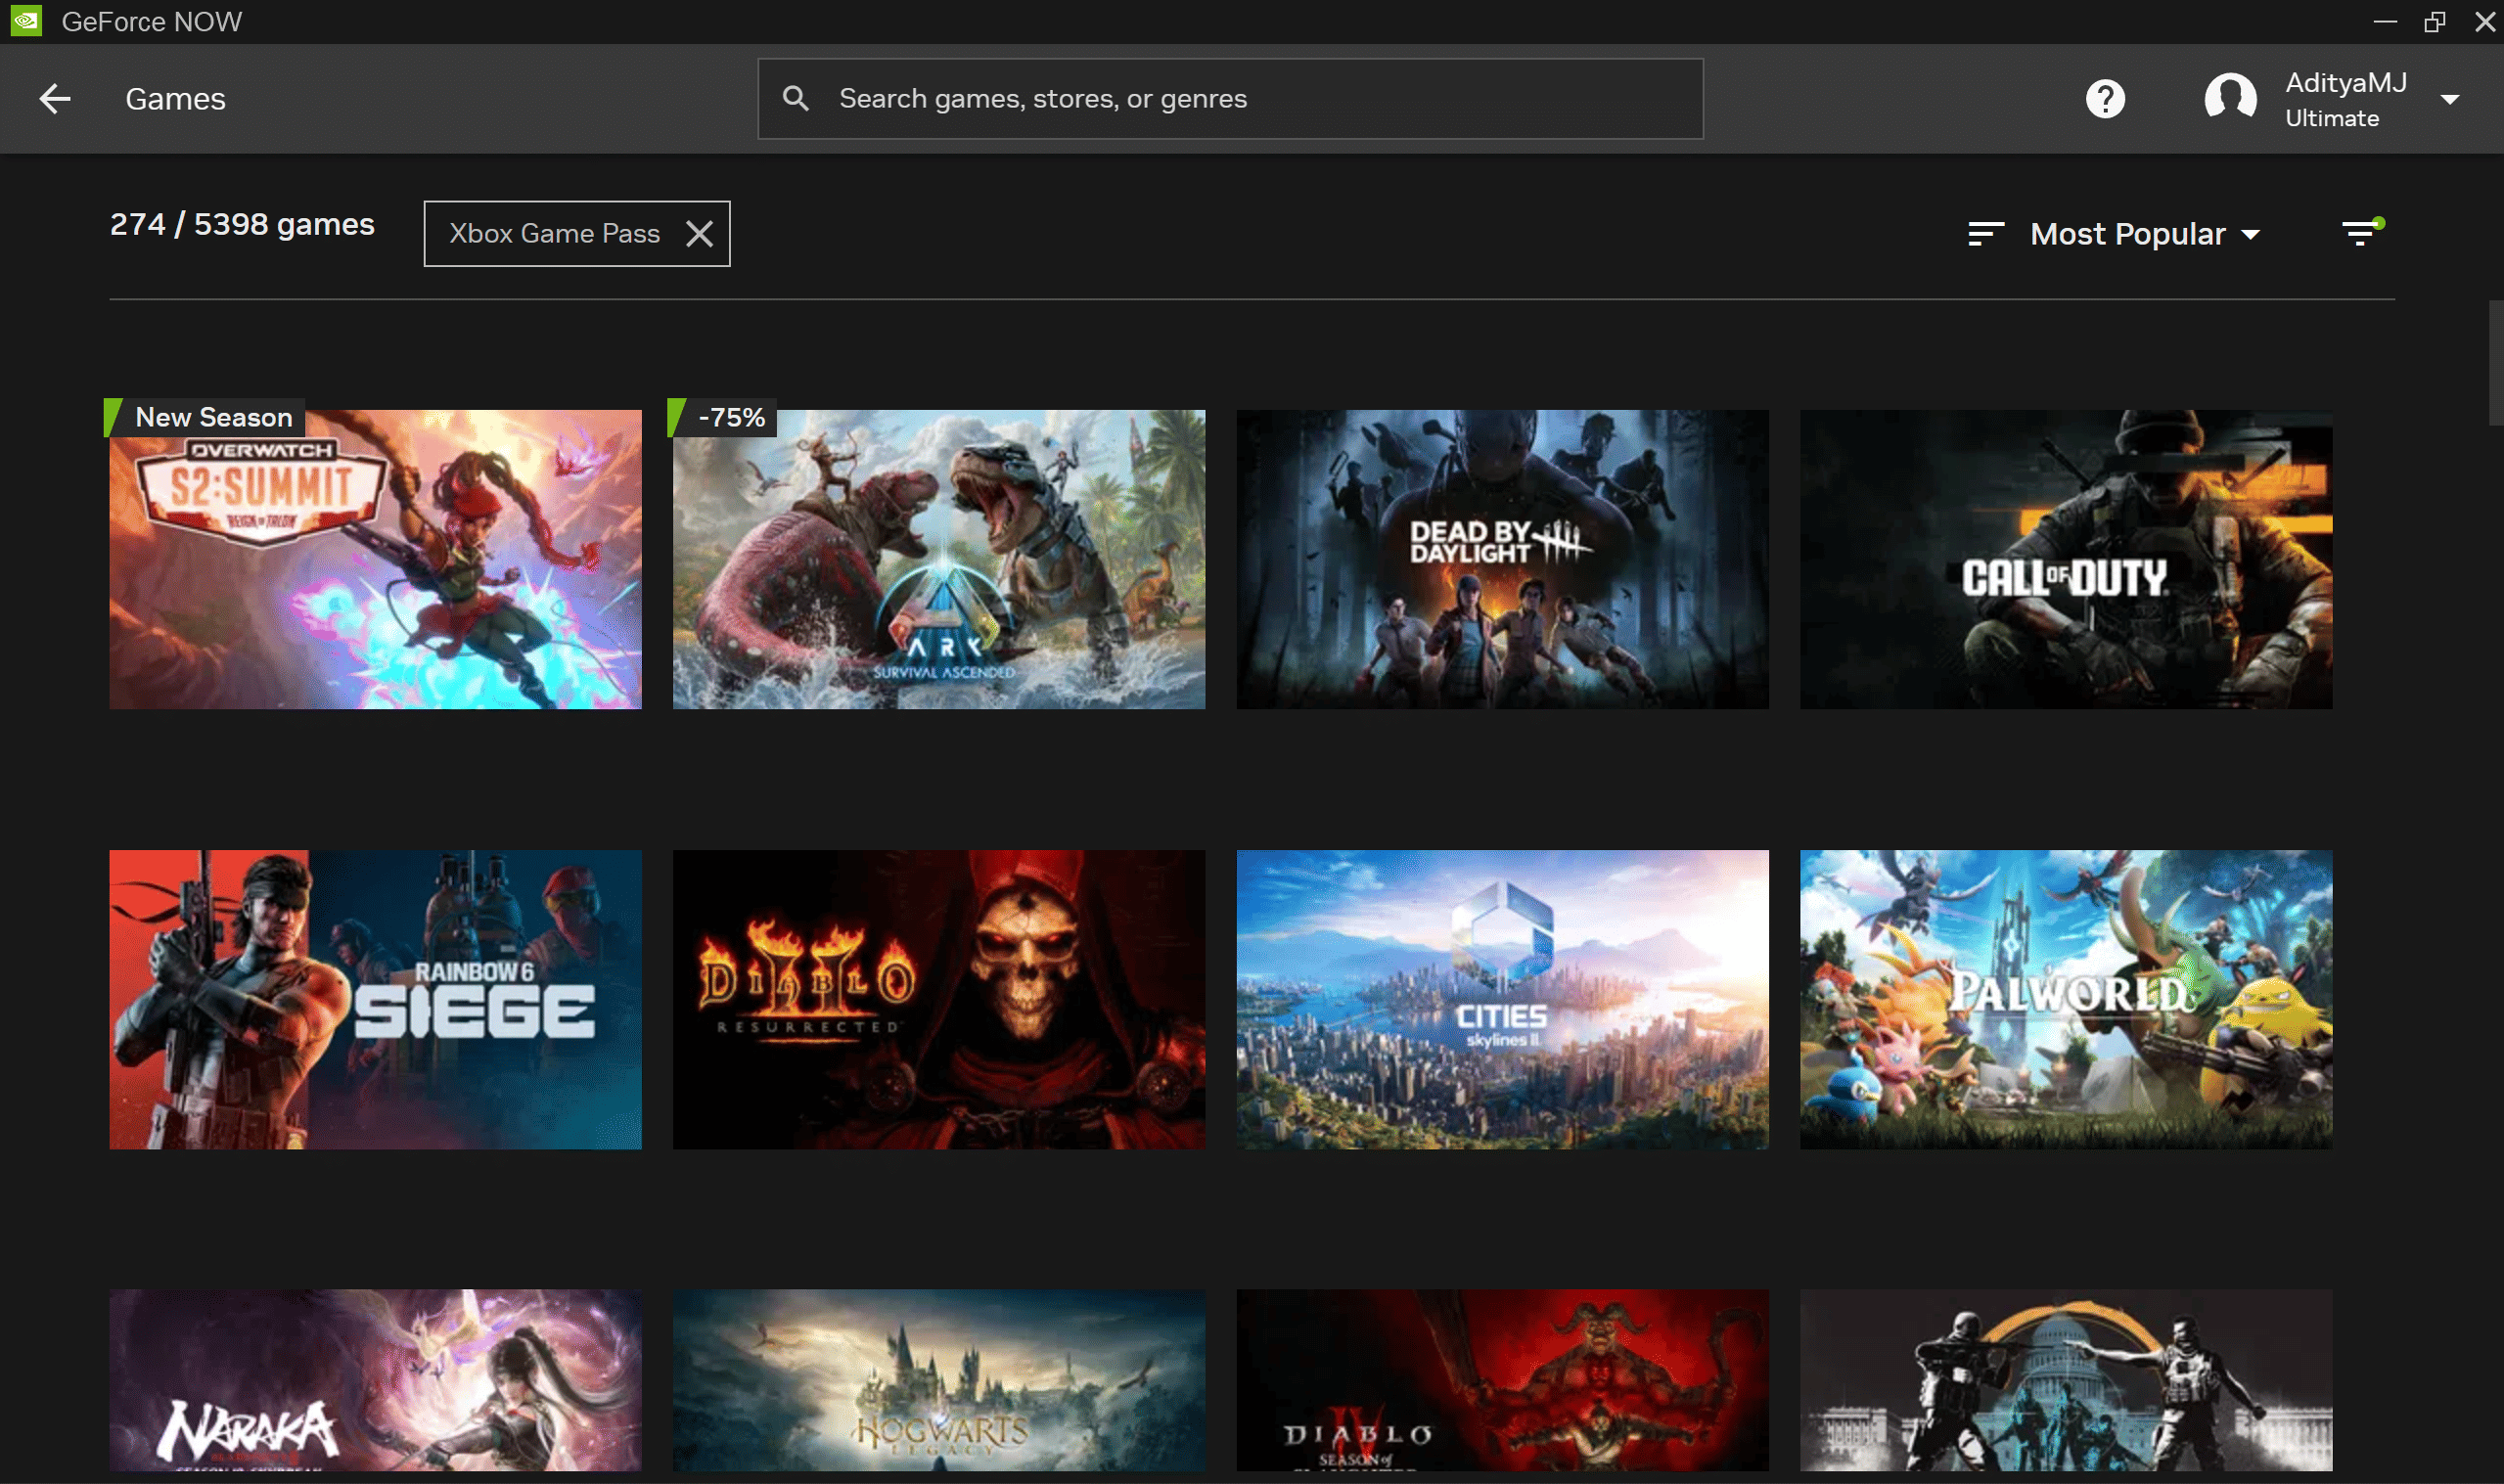
Task: Click the GeForce NOW logo in title bar
Action: [25, 20]
